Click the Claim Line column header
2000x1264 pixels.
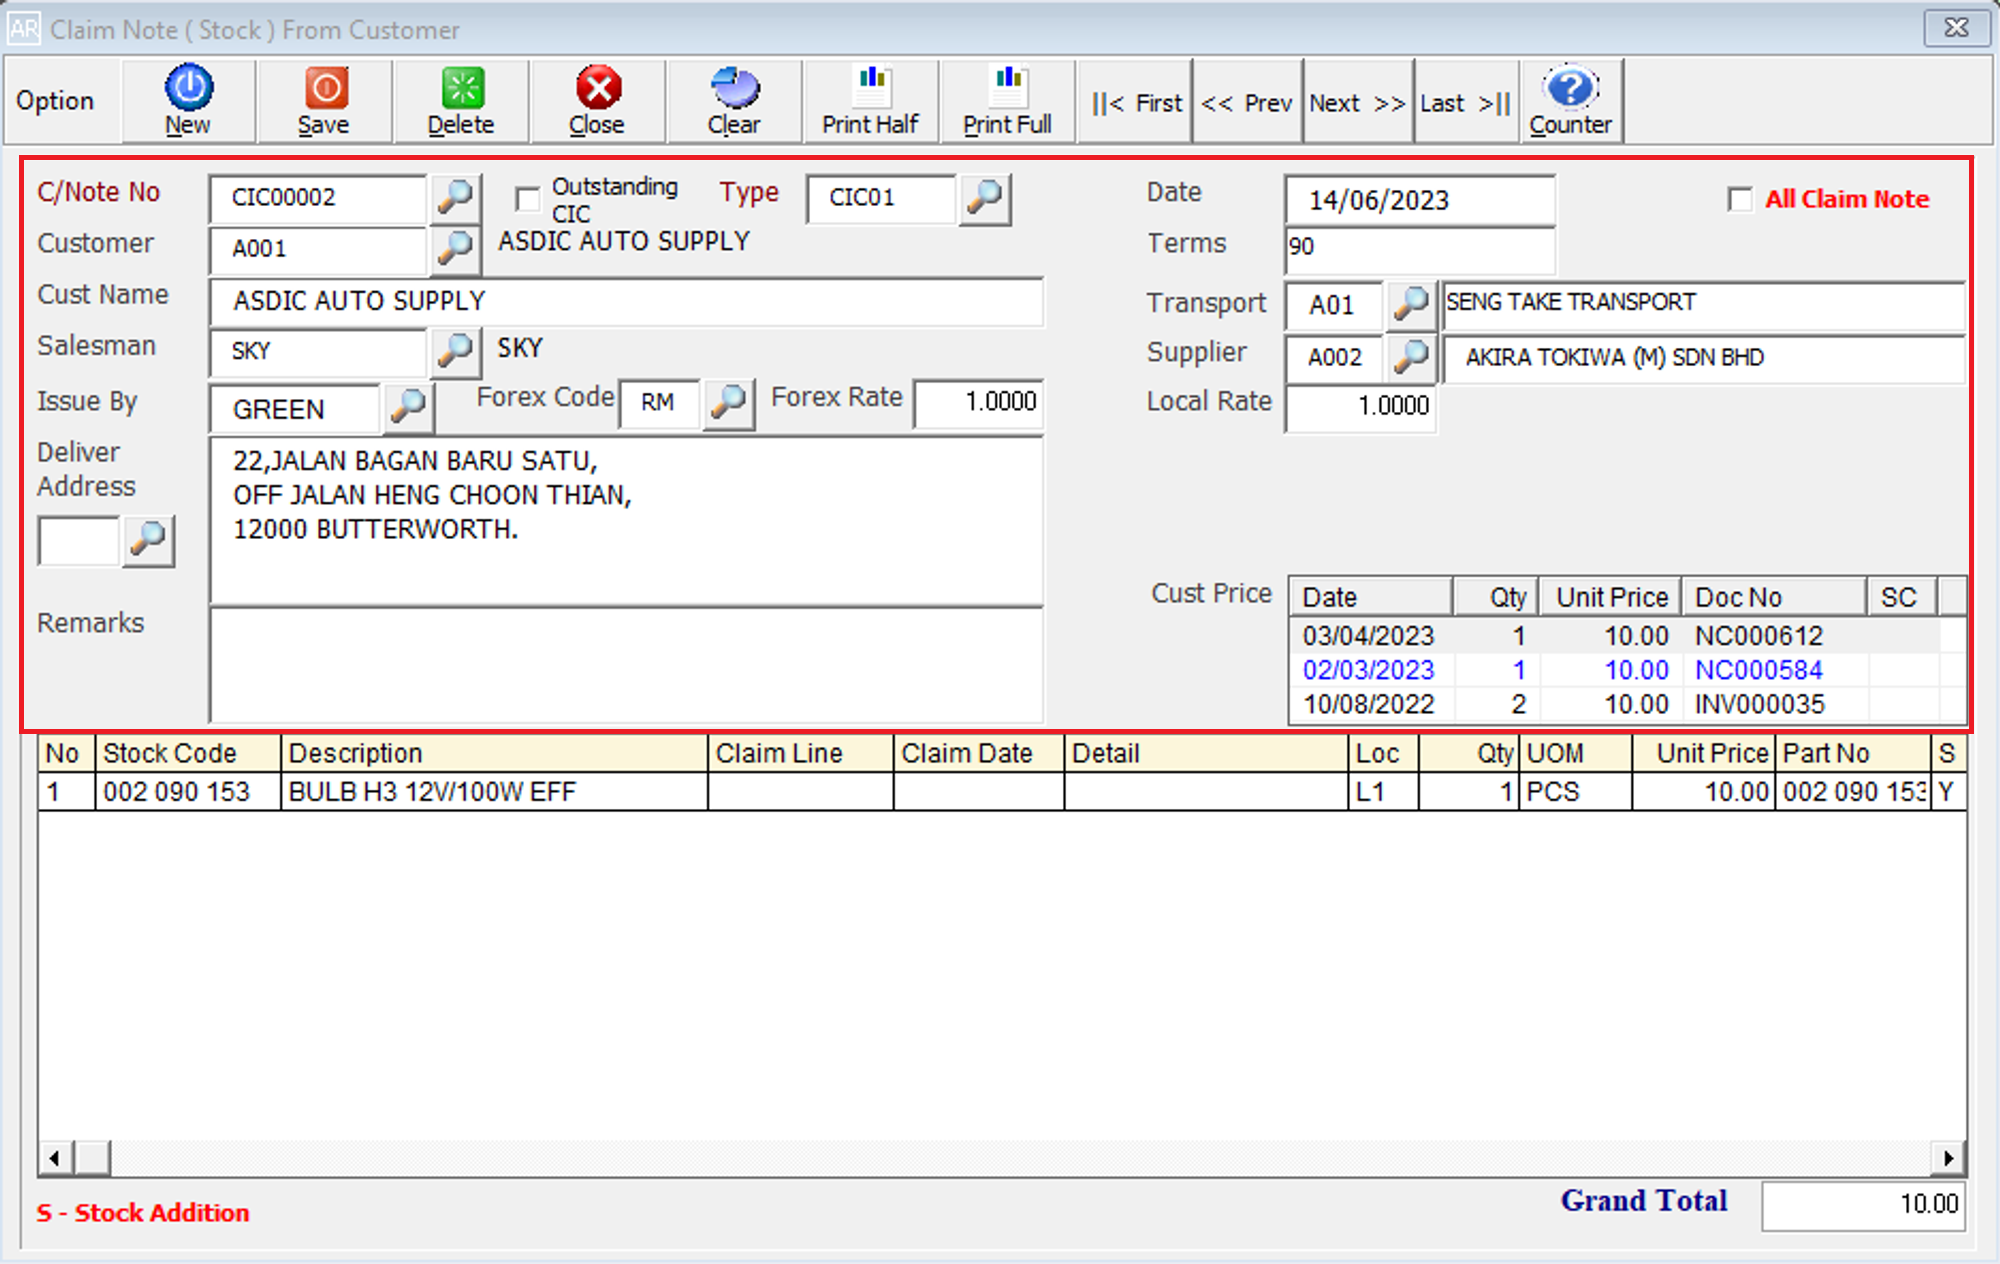pos(800,753)
